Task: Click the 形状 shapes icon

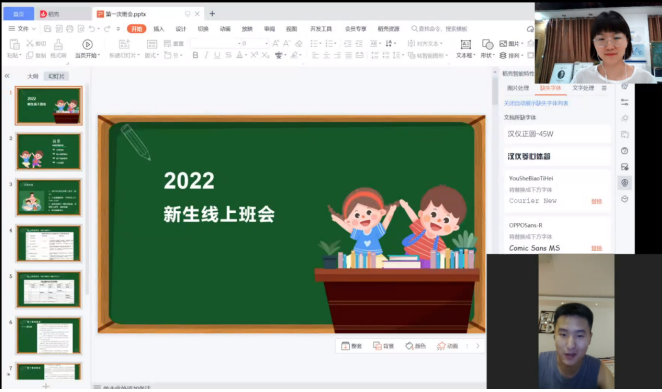Action: coord(487,44)
